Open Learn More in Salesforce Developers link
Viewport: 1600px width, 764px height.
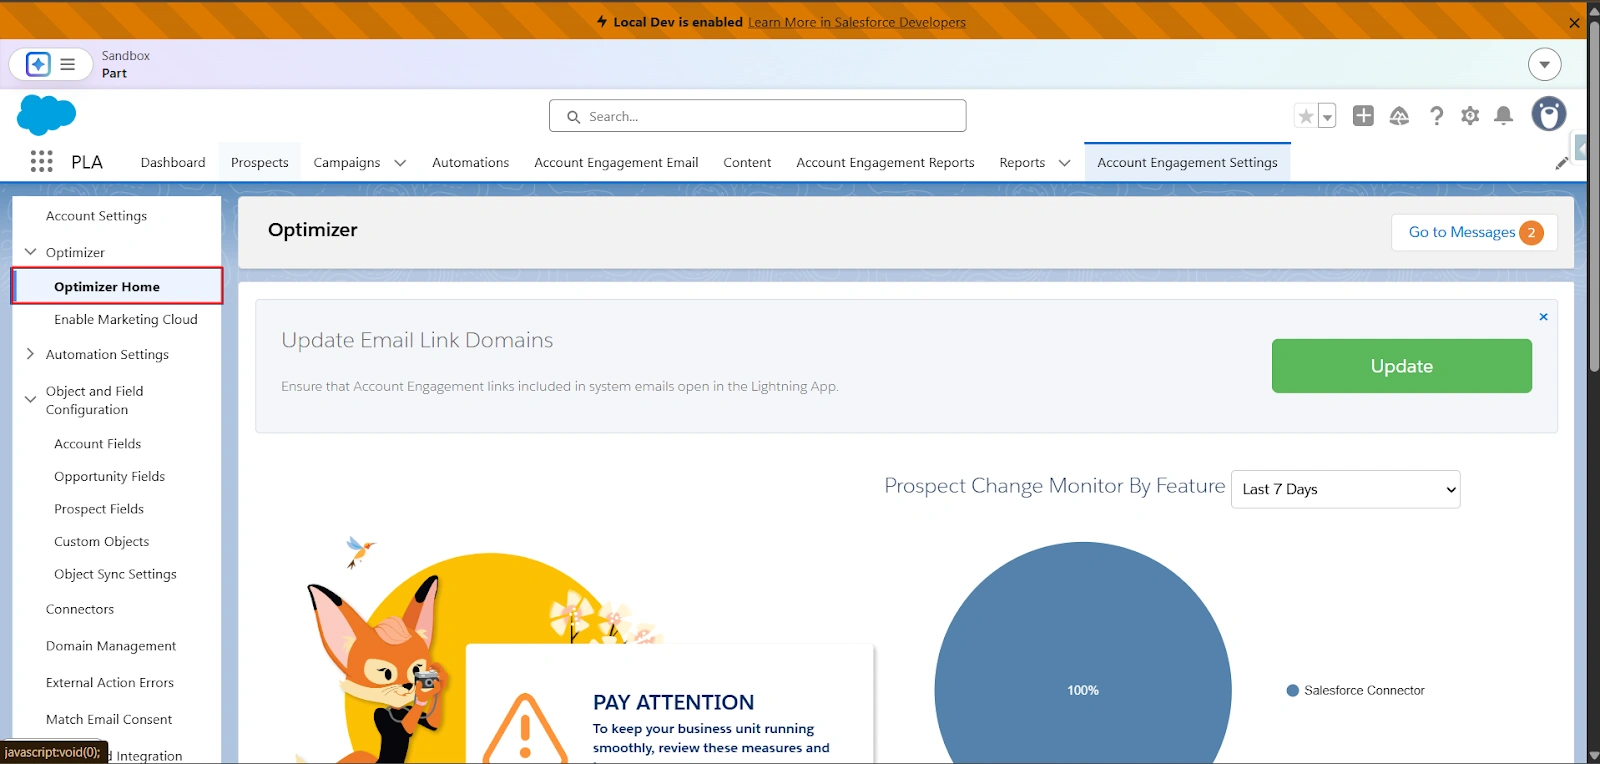[857, 22]
